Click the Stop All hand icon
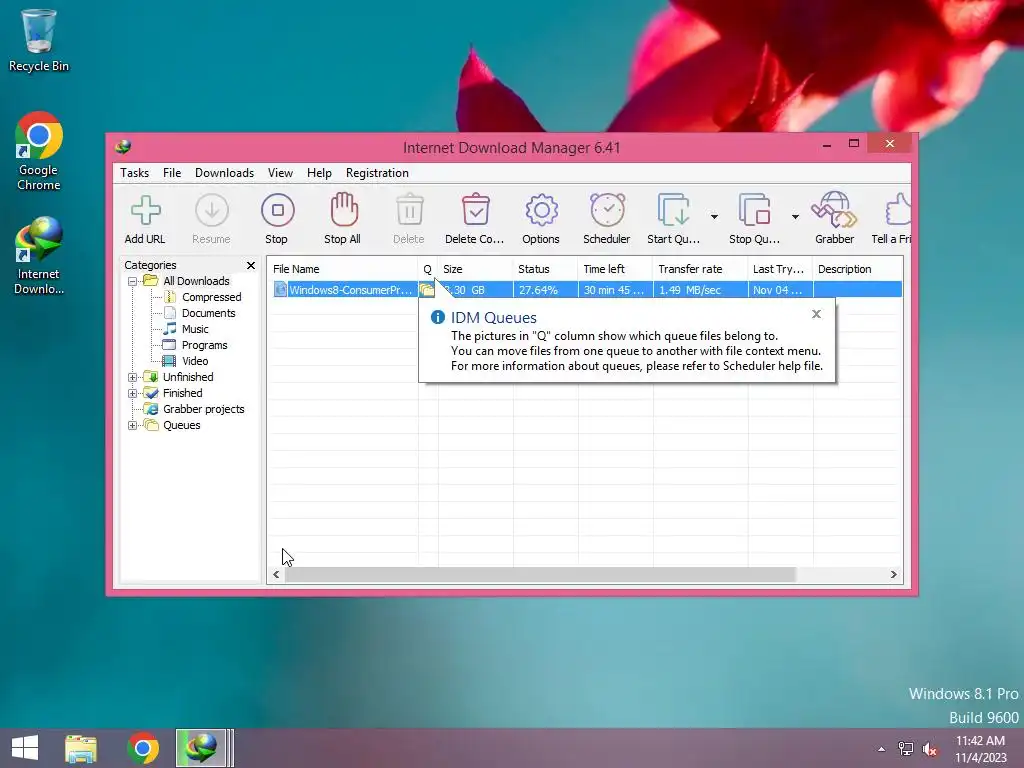The height and width of the screenshot is (768, 1024). pyautogui.click(x=344, y=209)
